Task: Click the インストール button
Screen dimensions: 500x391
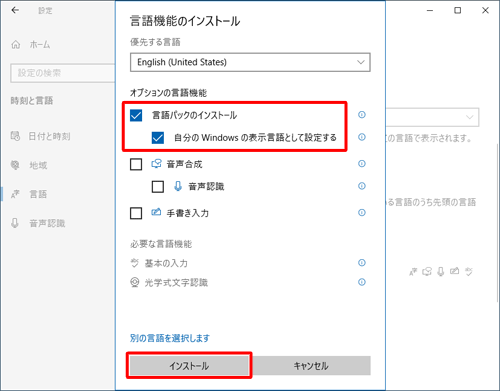Action: pyautogui.click(x=189, y=366)
